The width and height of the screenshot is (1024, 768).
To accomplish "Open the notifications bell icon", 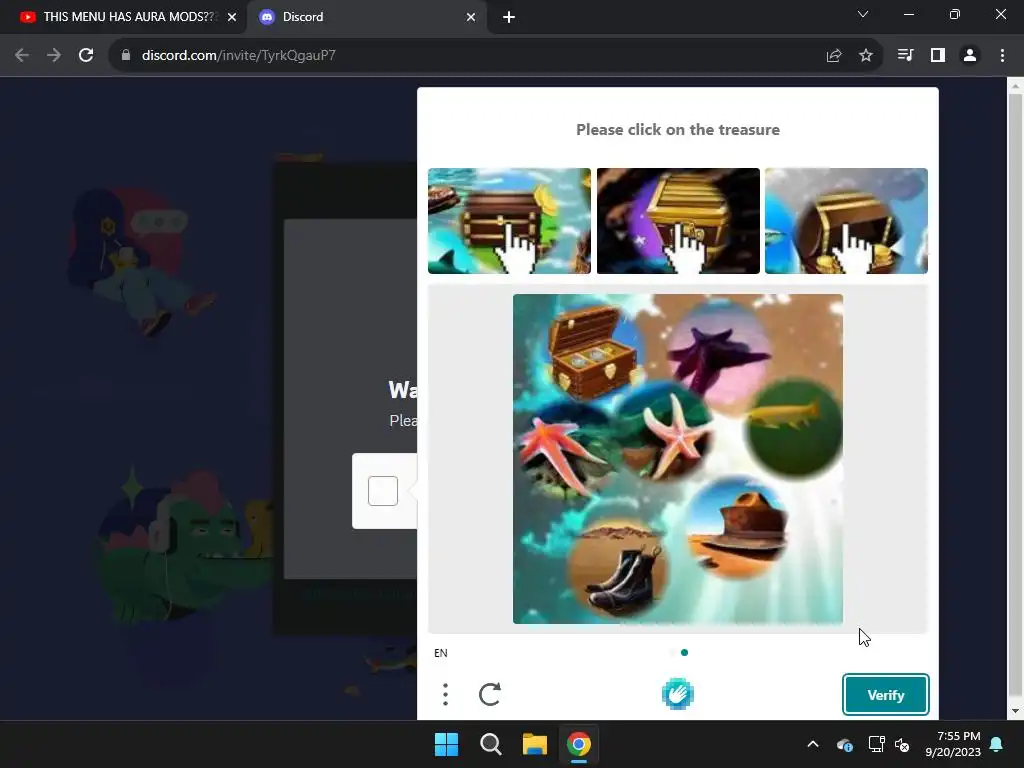I will [997, 744].
